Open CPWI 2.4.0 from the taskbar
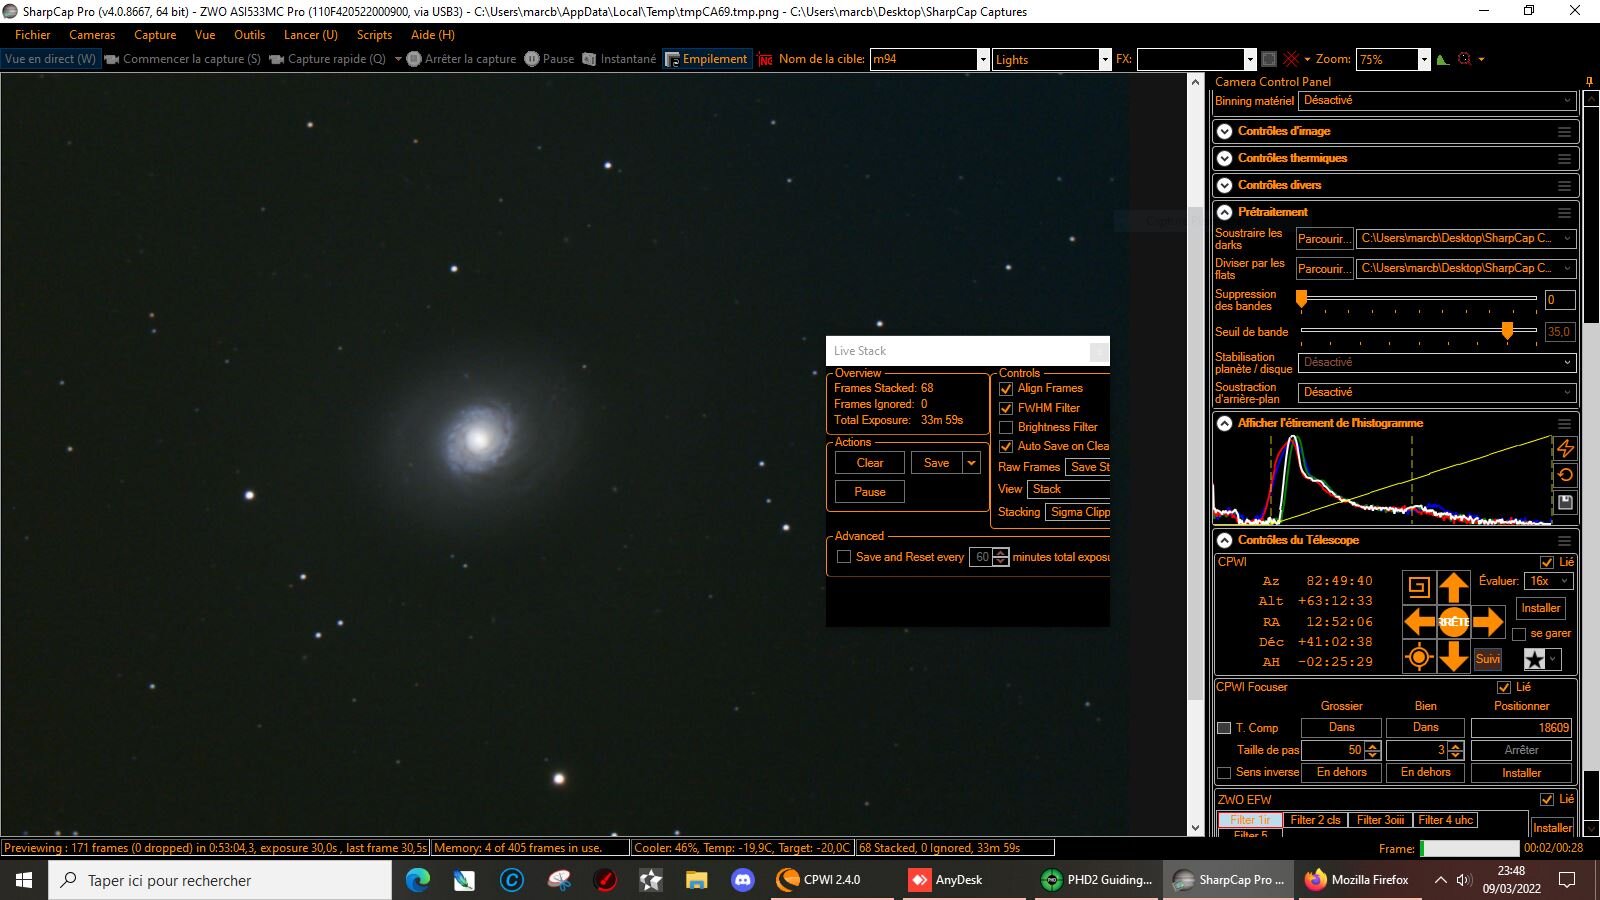1600x900 pixels. click(819, 880)
